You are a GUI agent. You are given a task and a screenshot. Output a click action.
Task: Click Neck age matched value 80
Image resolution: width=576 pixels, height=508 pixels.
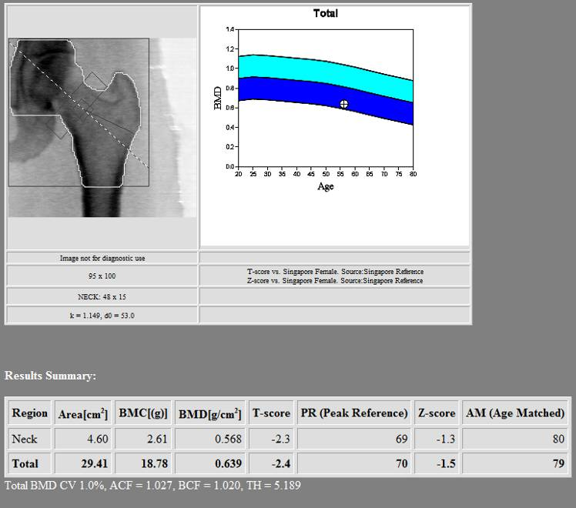558,439
